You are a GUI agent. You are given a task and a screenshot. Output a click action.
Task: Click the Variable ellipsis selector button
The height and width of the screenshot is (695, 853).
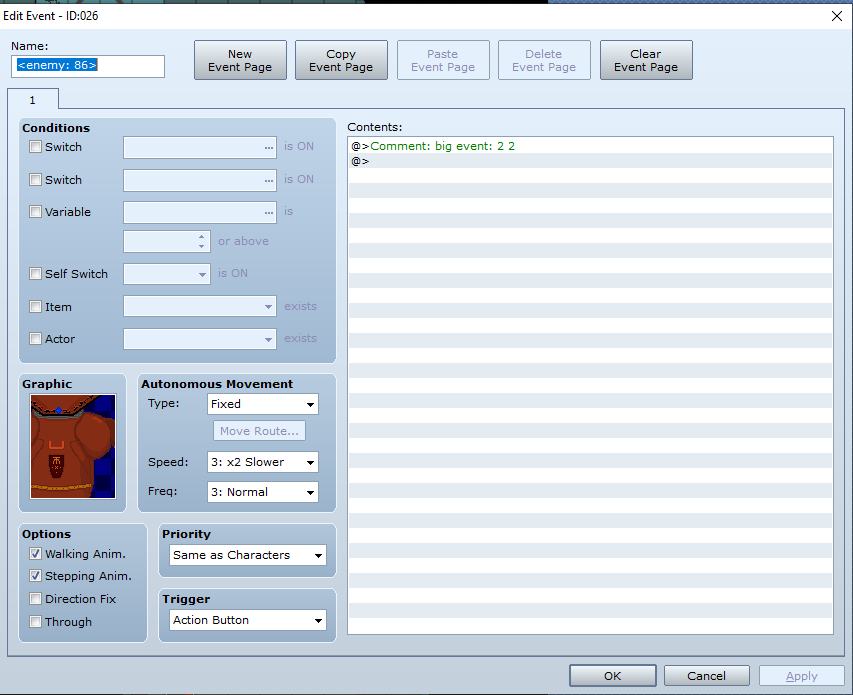(269, 212)
